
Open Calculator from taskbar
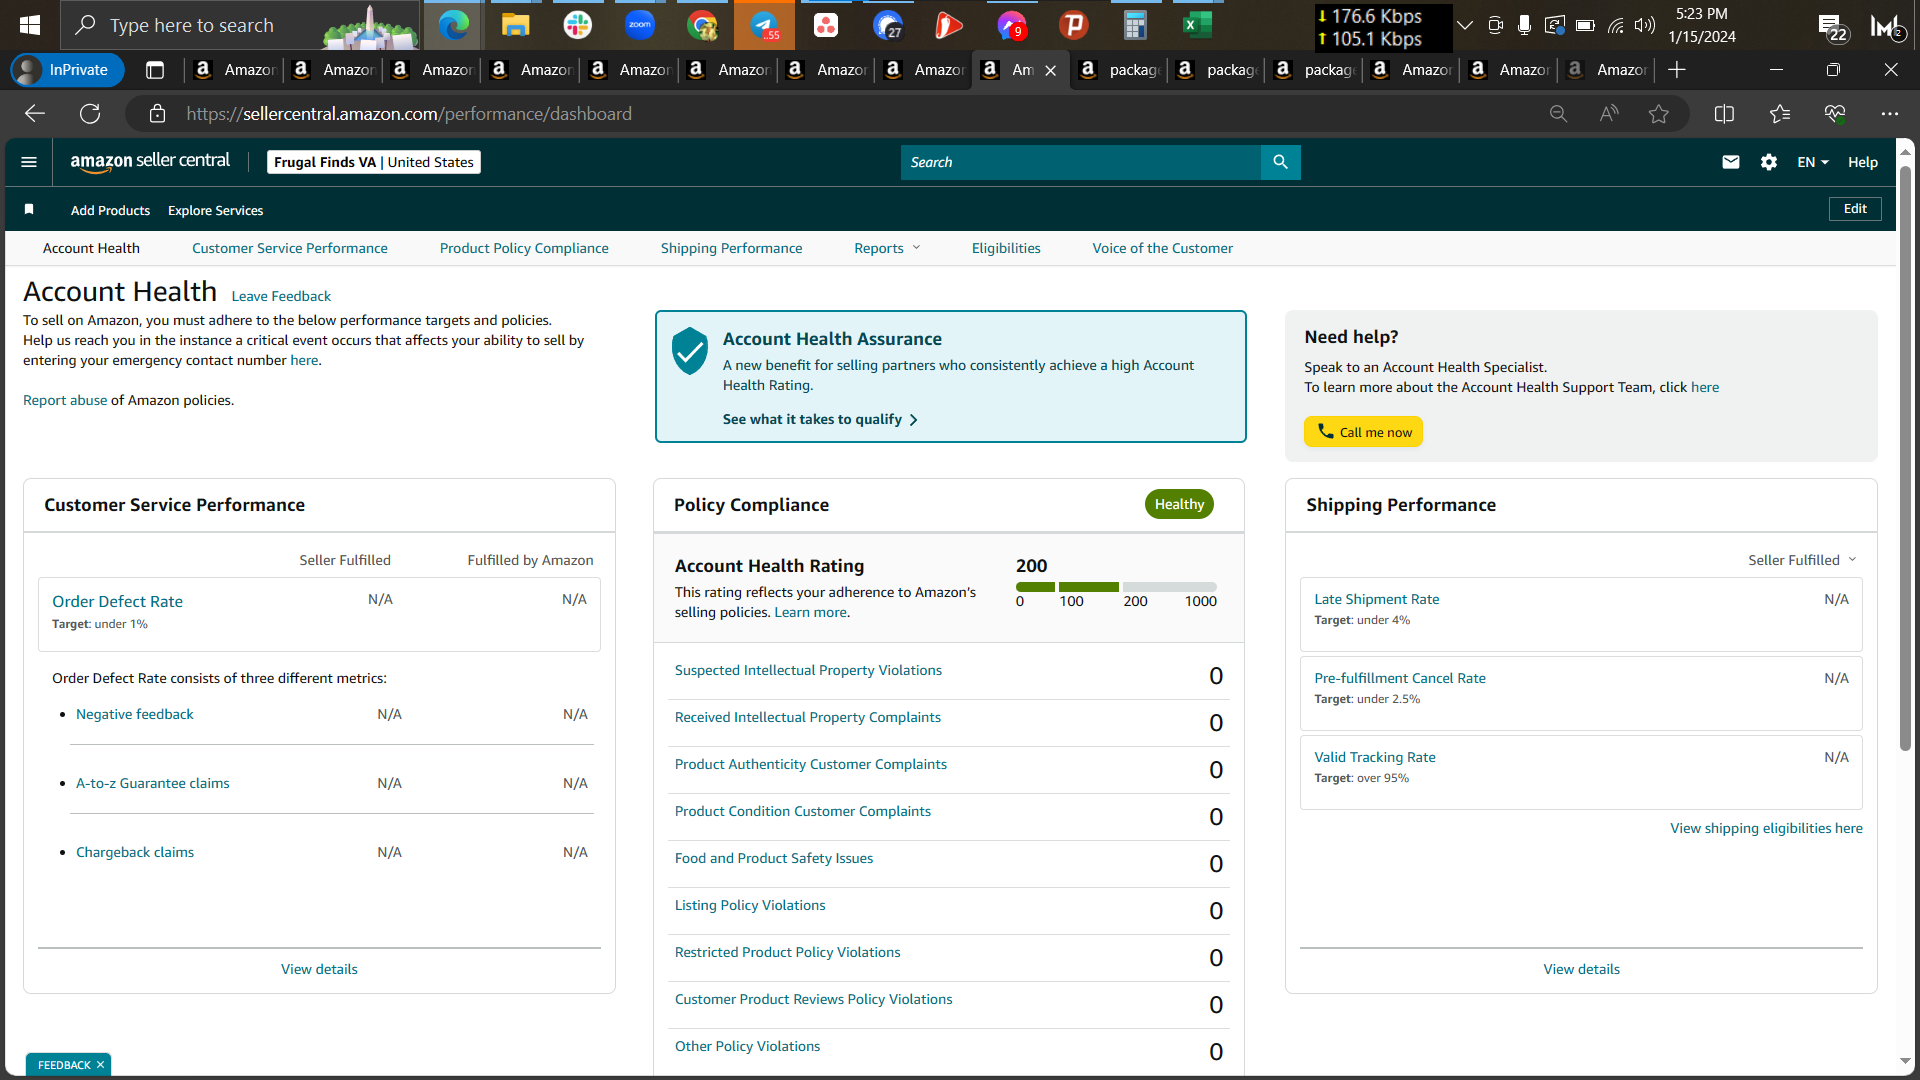1135,25
